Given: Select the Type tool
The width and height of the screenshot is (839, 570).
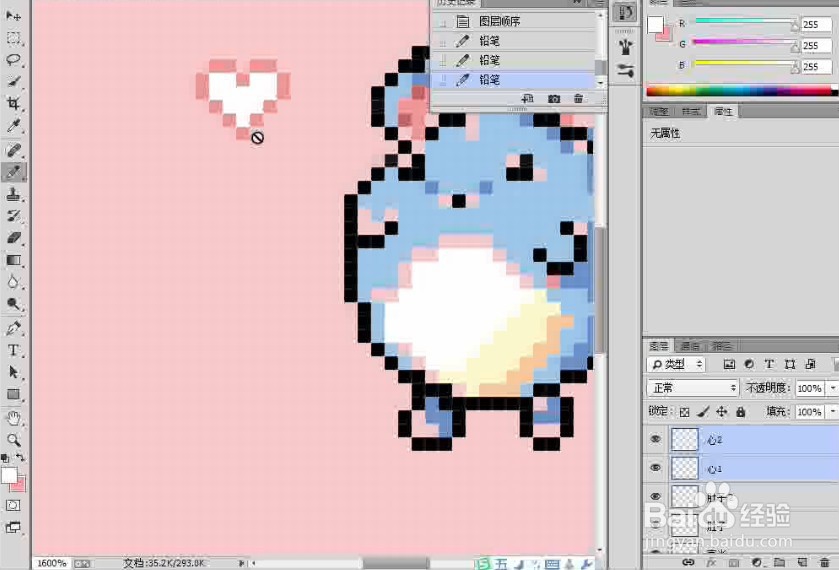Looking at the screenshot, I should [x=13, y=350].
